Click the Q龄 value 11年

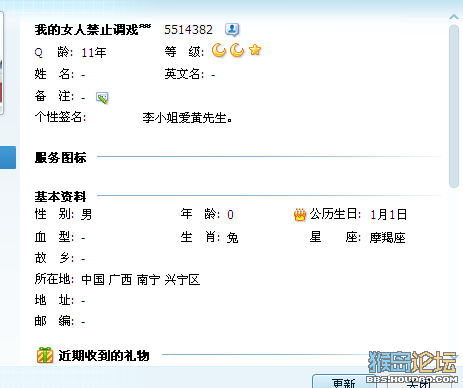click(94, 53)
